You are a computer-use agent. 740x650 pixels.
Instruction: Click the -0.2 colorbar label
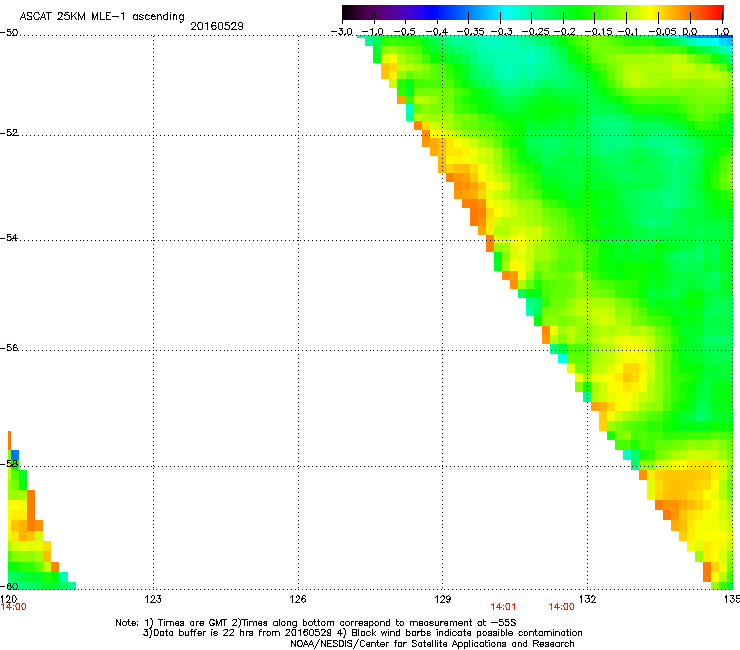(x=565, y=32)
